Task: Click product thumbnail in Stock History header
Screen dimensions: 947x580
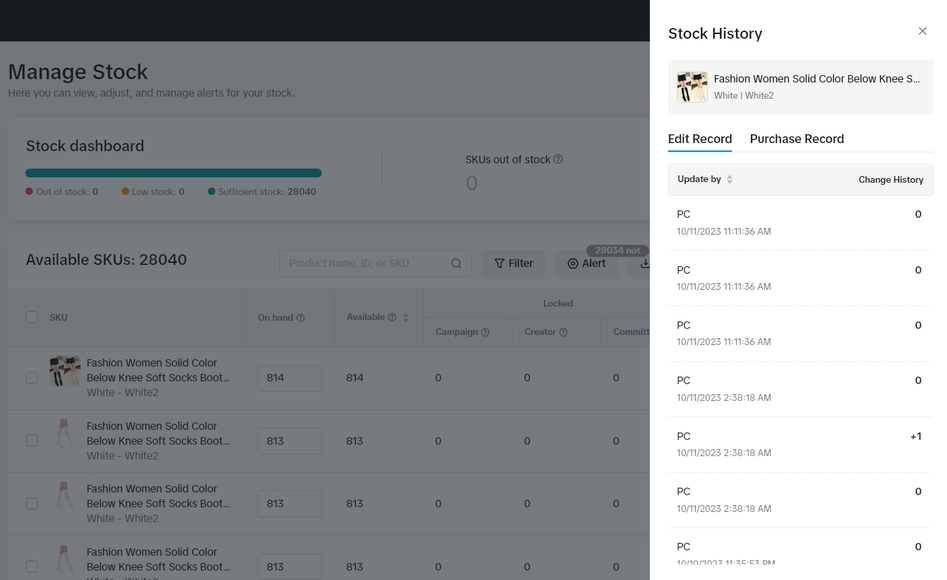Action: 692,87
